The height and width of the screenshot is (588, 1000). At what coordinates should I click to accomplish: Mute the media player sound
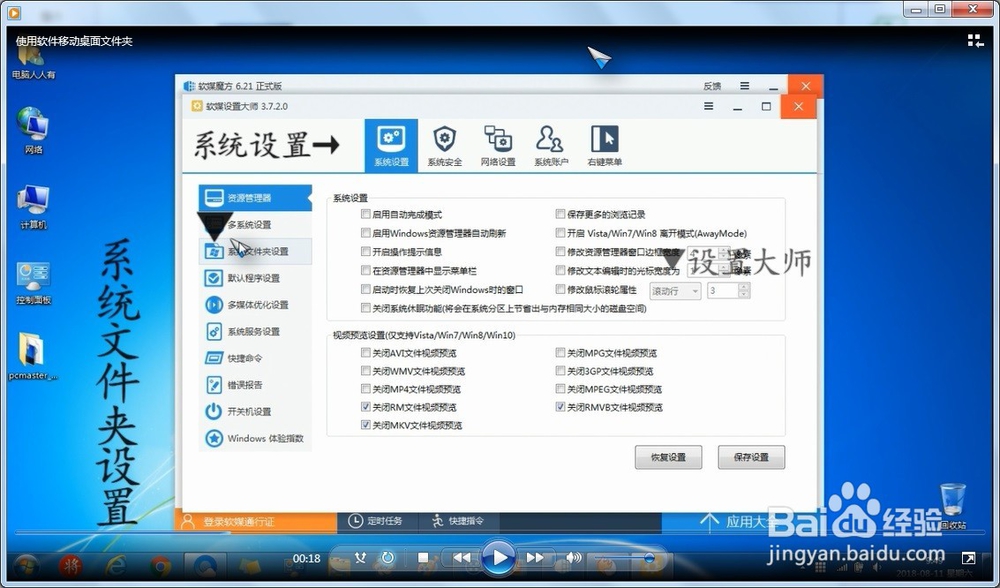pyautogui.click(x=573, y=558)
